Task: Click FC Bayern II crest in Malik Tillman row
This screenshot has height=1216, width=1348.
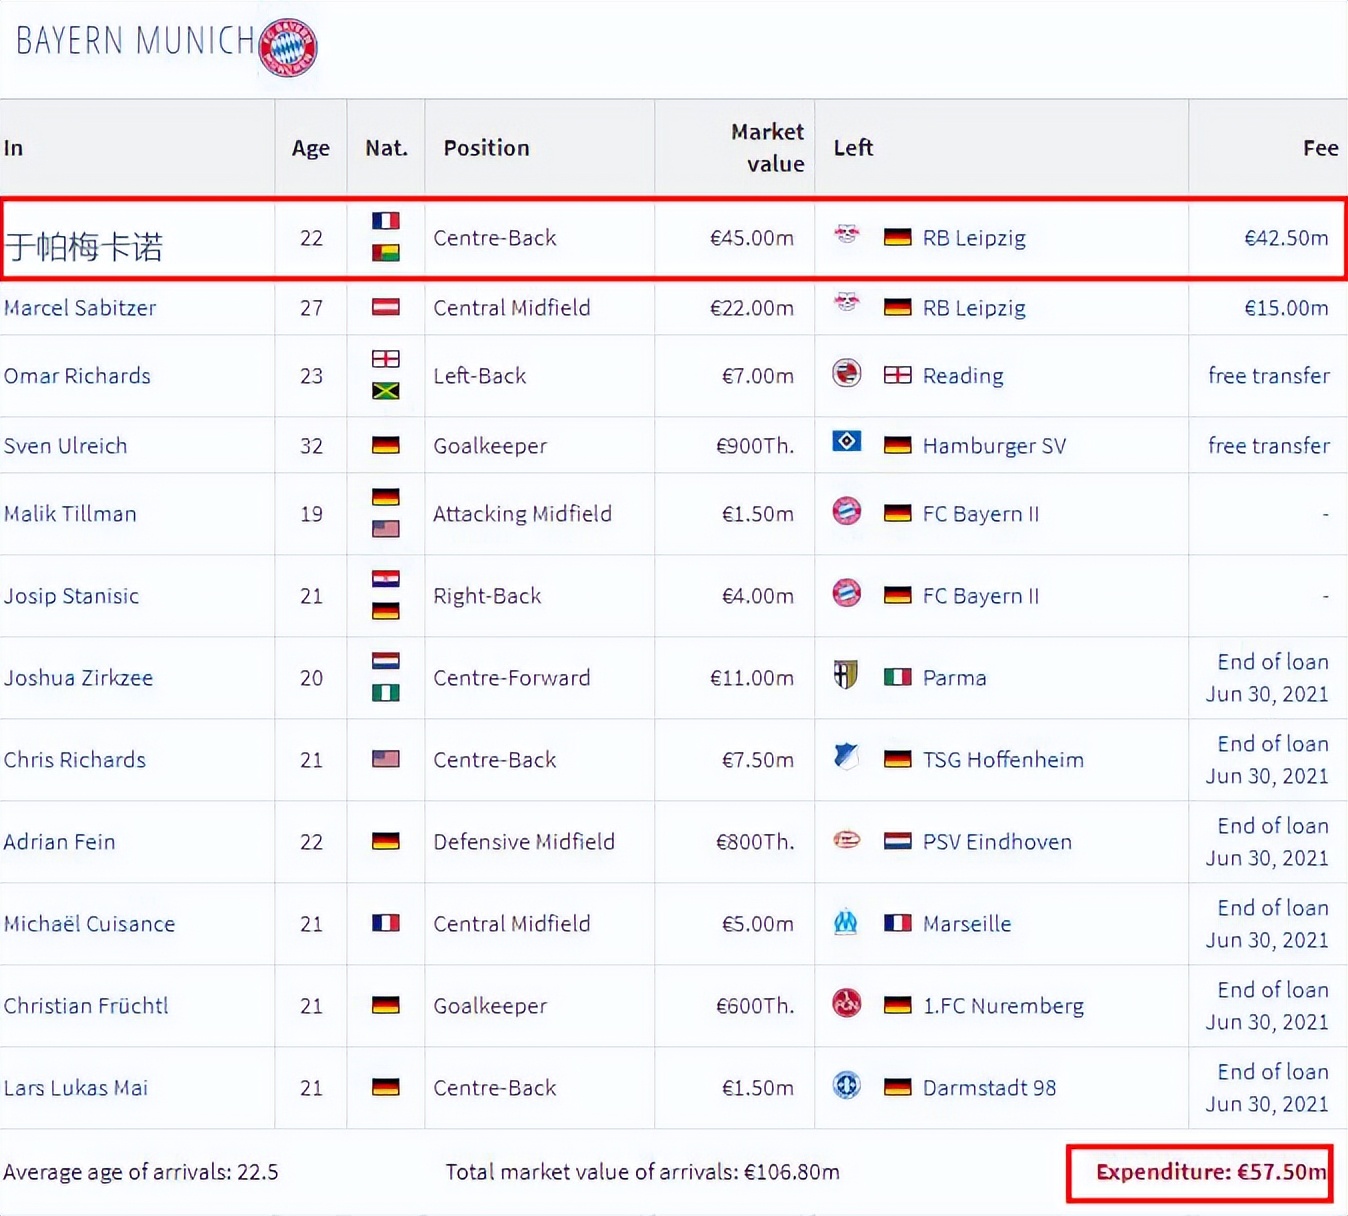Action: tap(847, 511)
